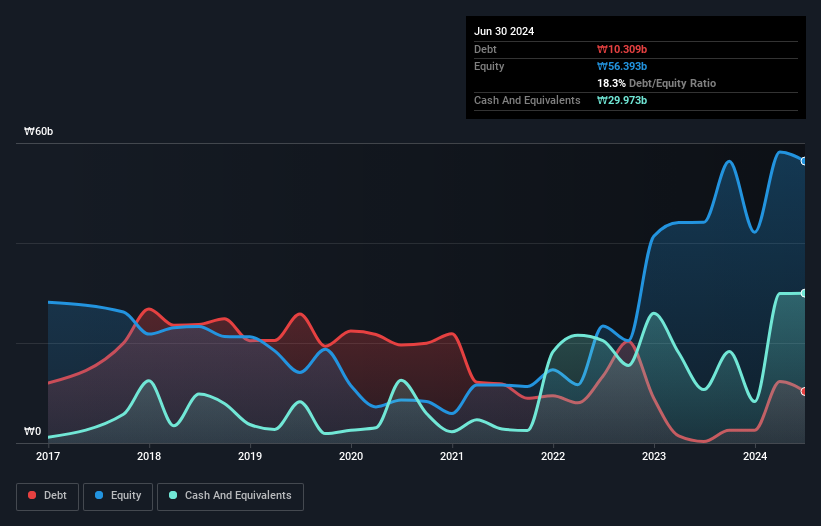Select the 2019 x-axis label
821x526 pixels.
250,456
